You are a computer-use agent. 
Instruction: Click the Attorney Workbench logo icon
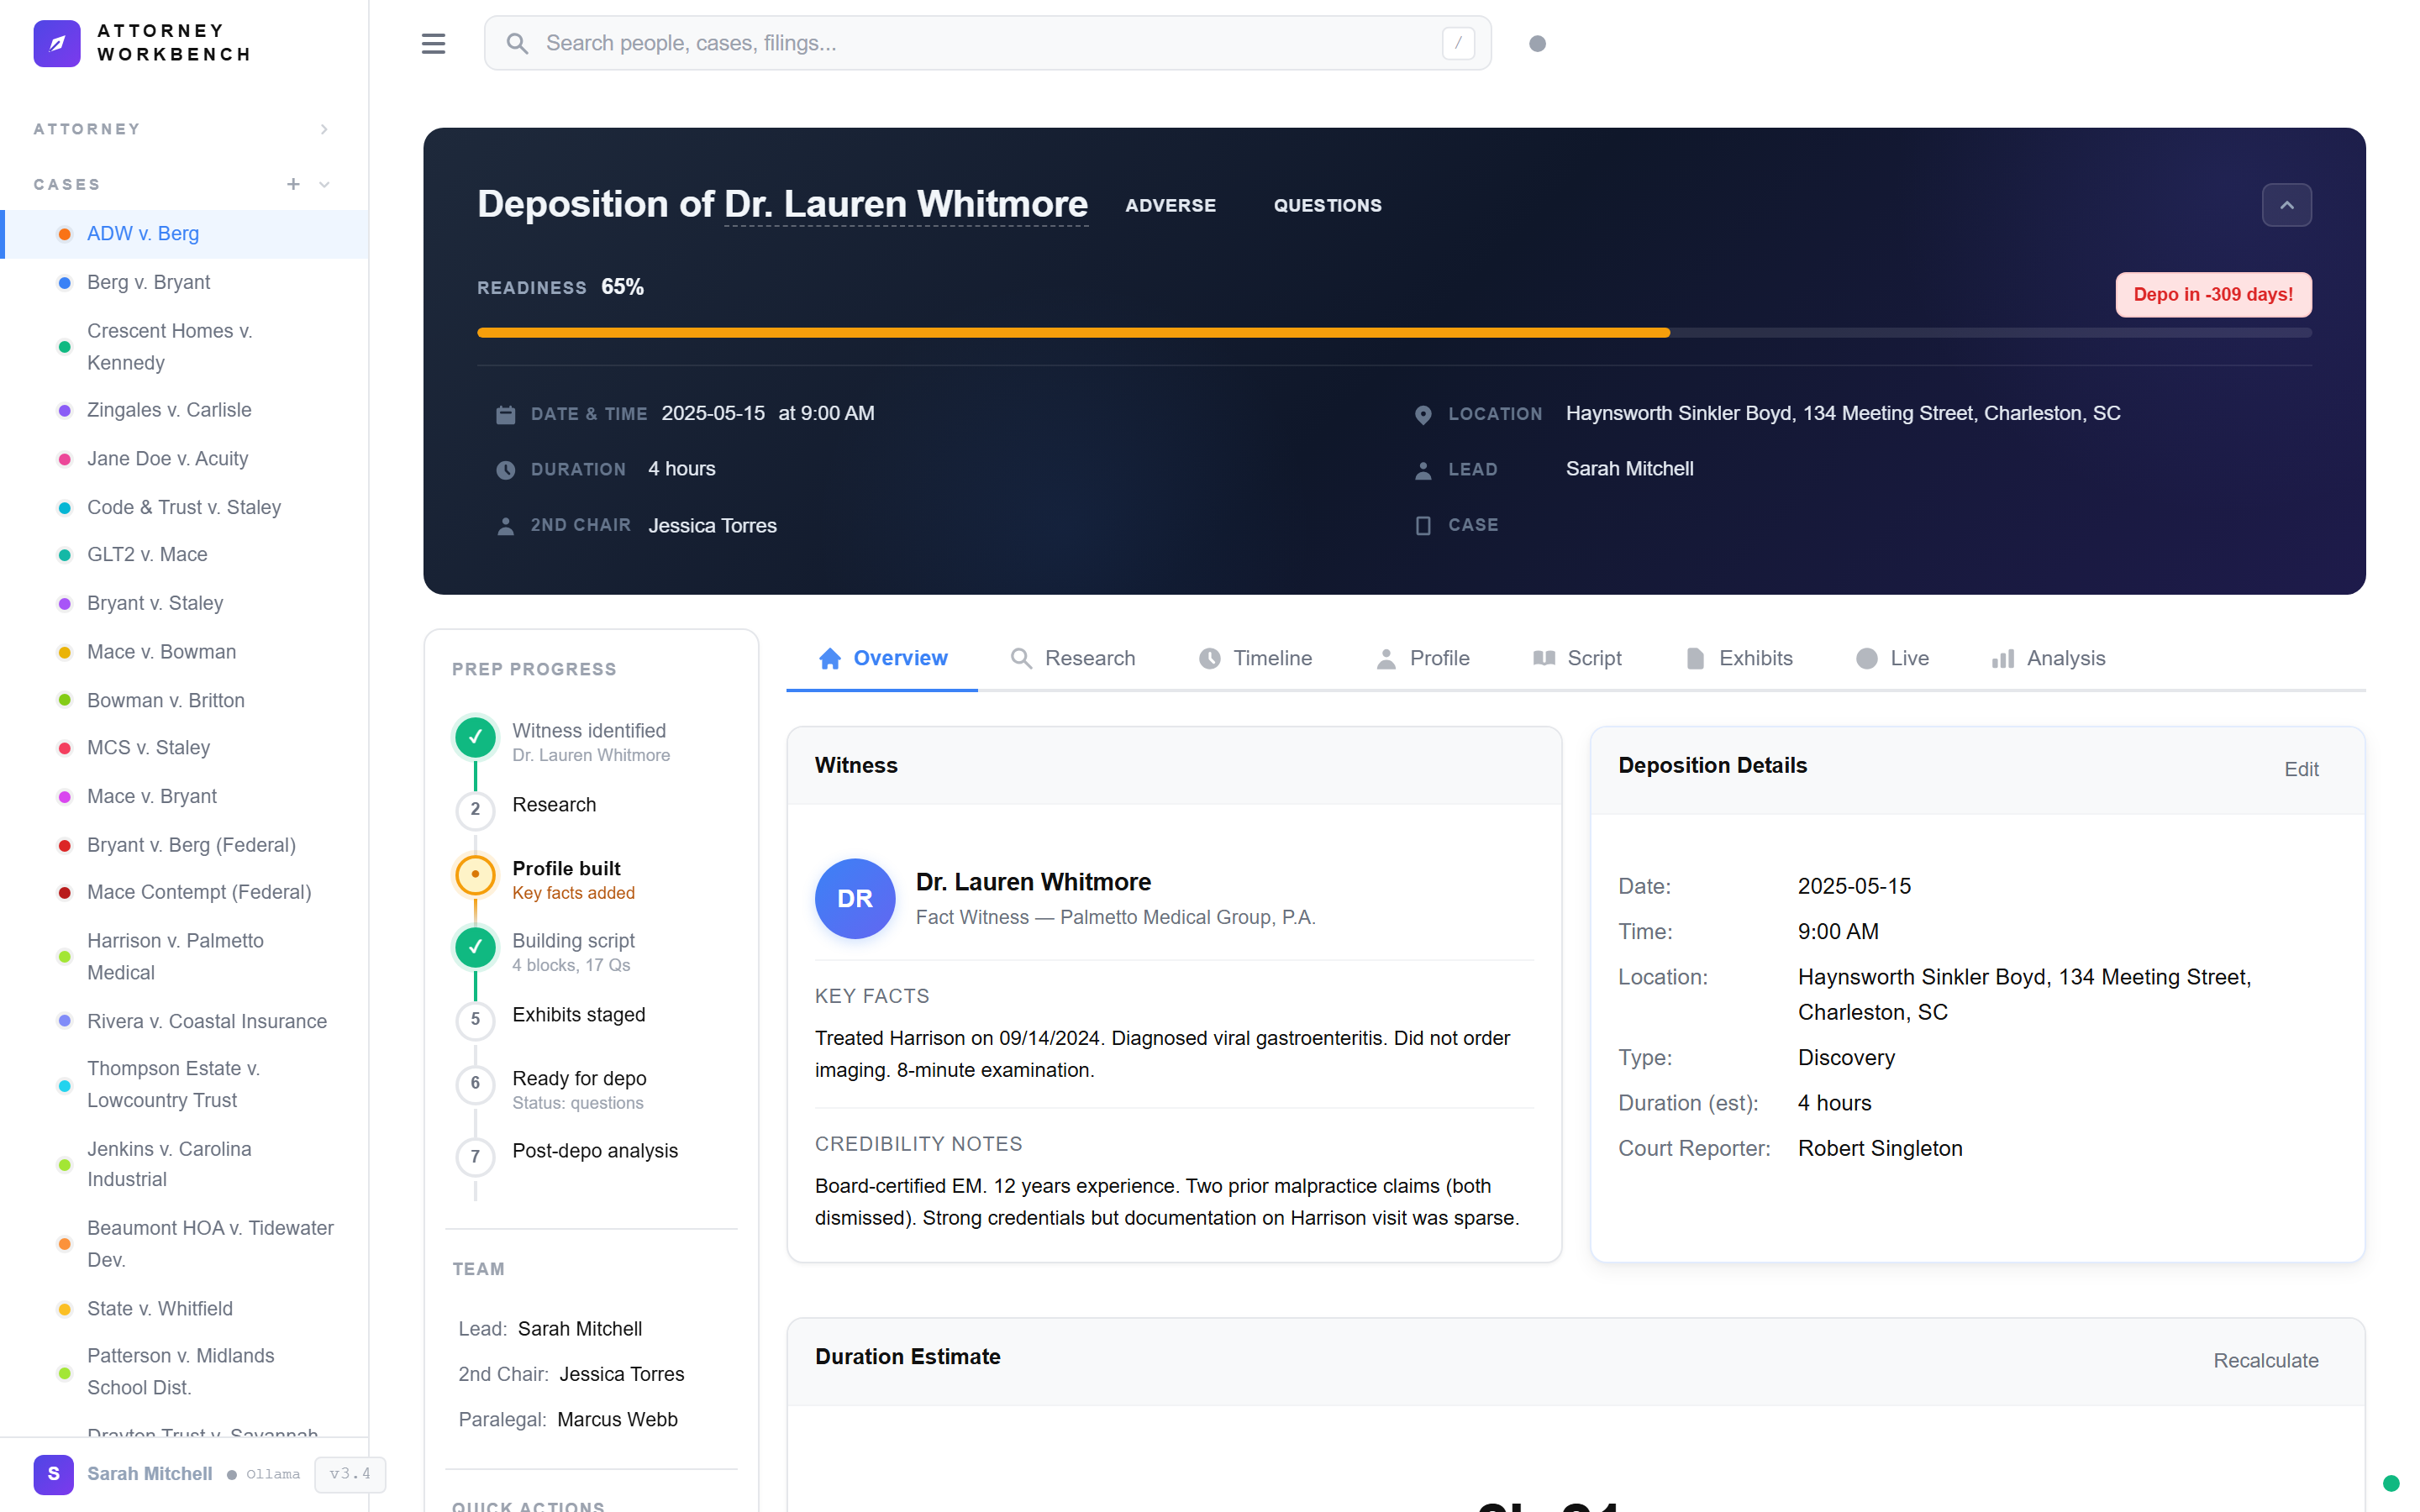coord(56,43)
